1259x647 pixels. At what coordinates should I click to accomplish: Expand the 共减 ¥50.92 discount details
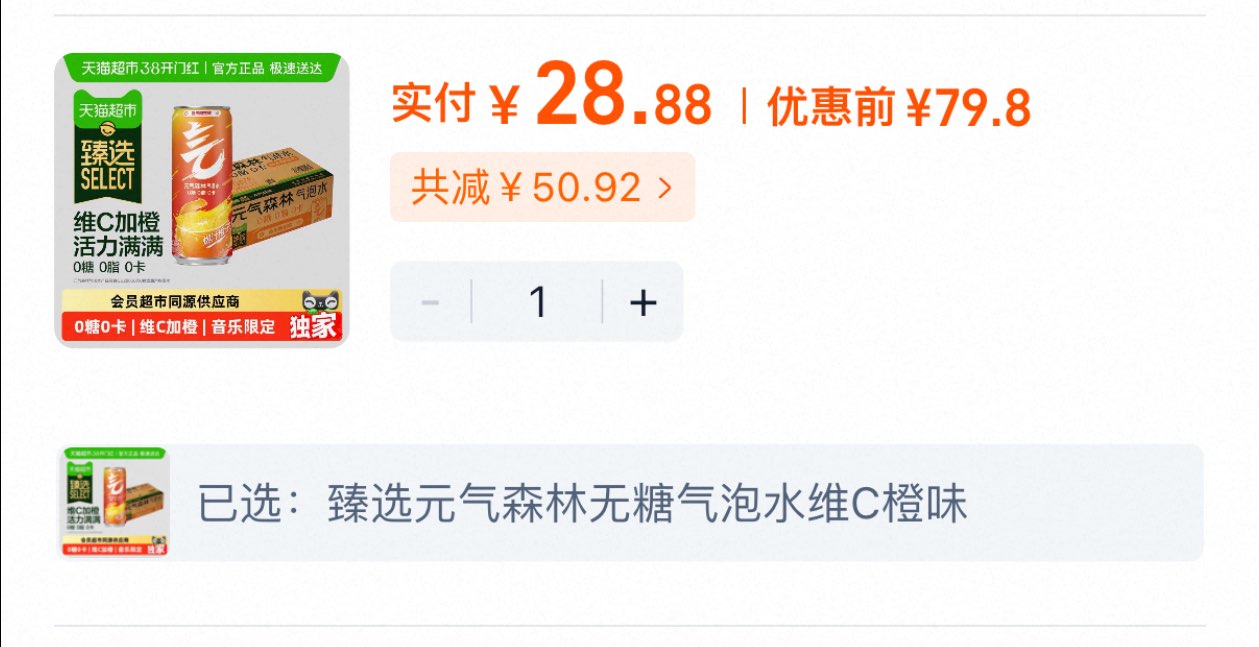(542, 187)
